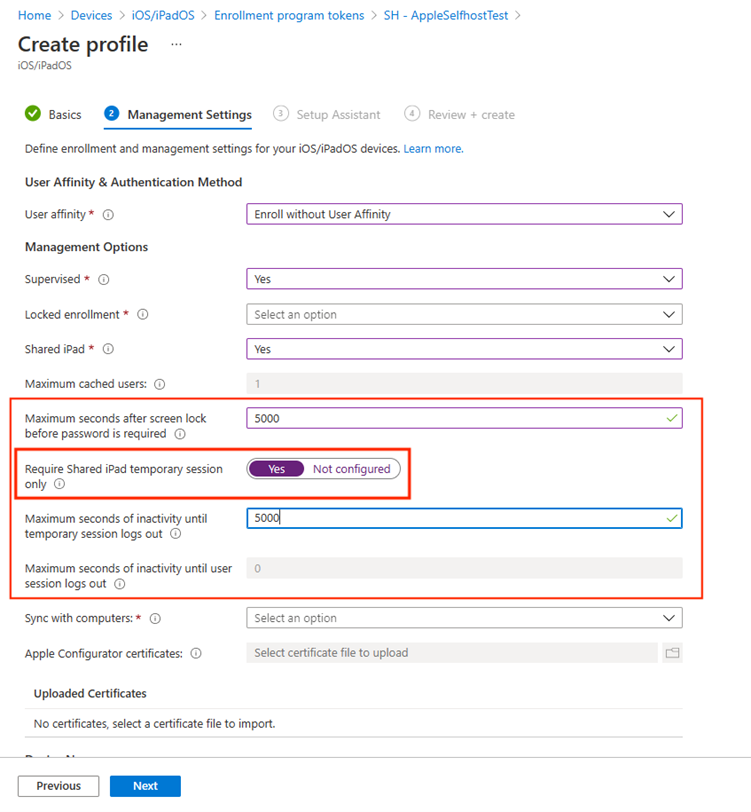The height and width of the screenshot is (812, 751).
Task: Click the Shared iPad info icon
Action: (108, 349)
